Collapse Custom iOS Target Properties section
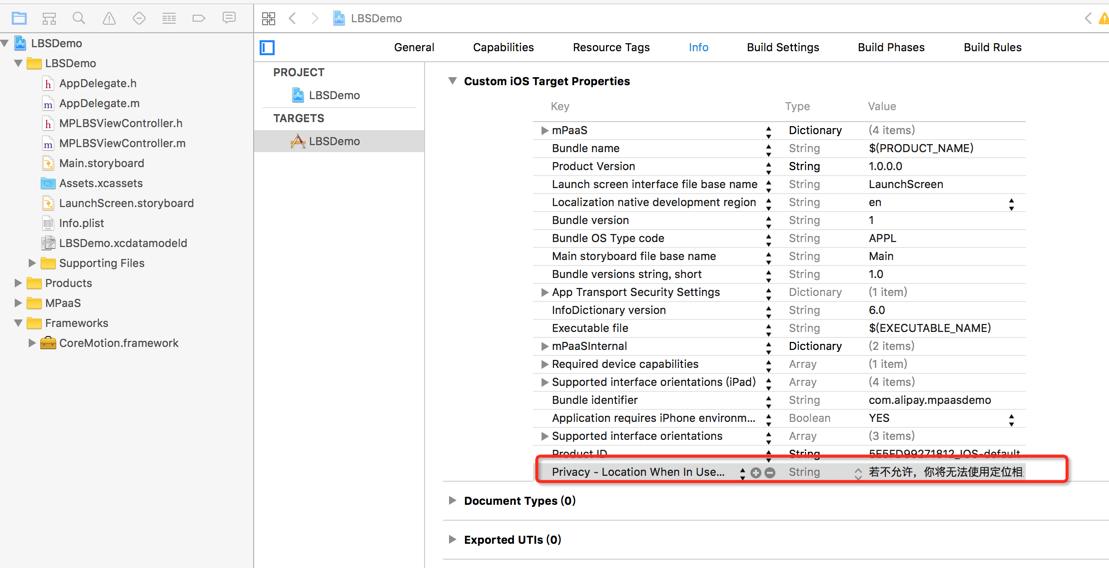This screenshot has height=568, width=1109. pos(453,81)
